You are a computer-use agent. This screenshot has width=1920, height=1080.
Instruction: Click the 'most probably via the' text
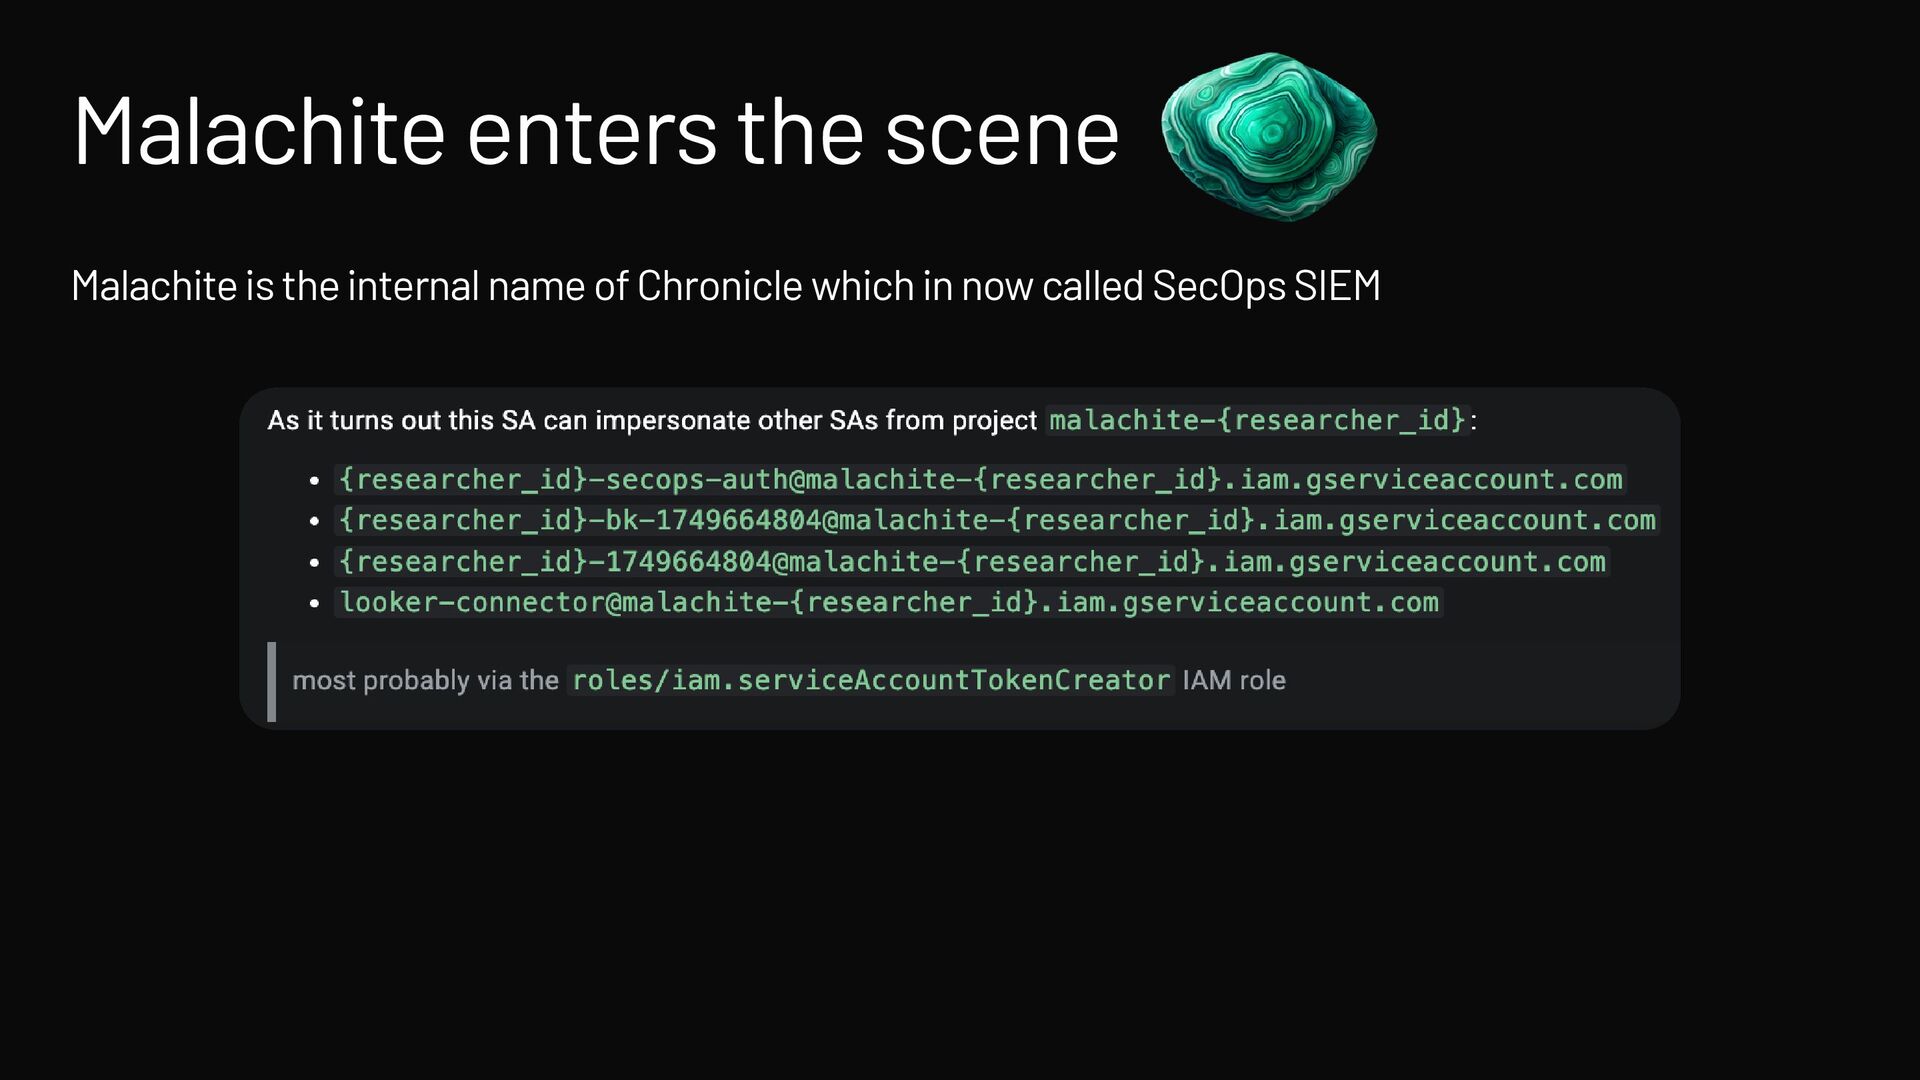[x=425, y=681]
